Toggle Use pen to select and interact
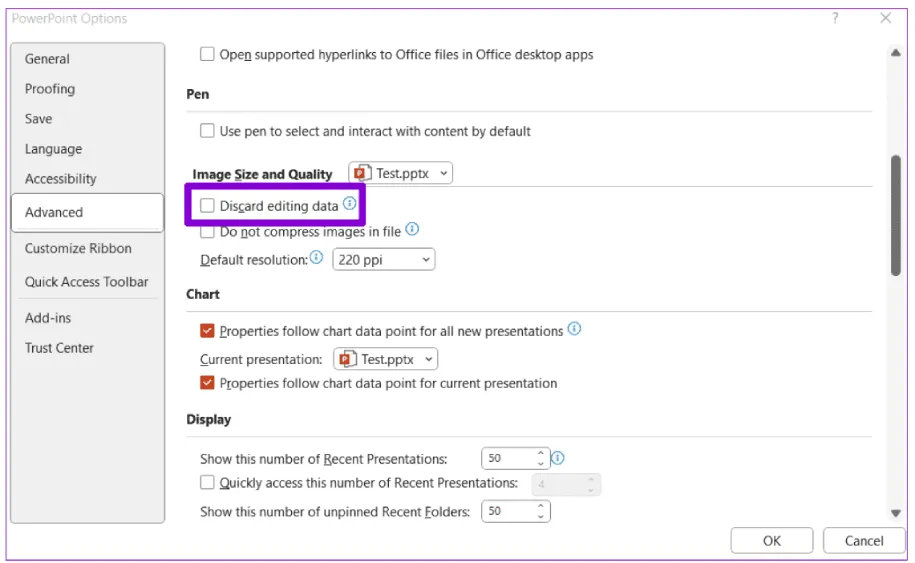The image size is (915, 563). 208,130
